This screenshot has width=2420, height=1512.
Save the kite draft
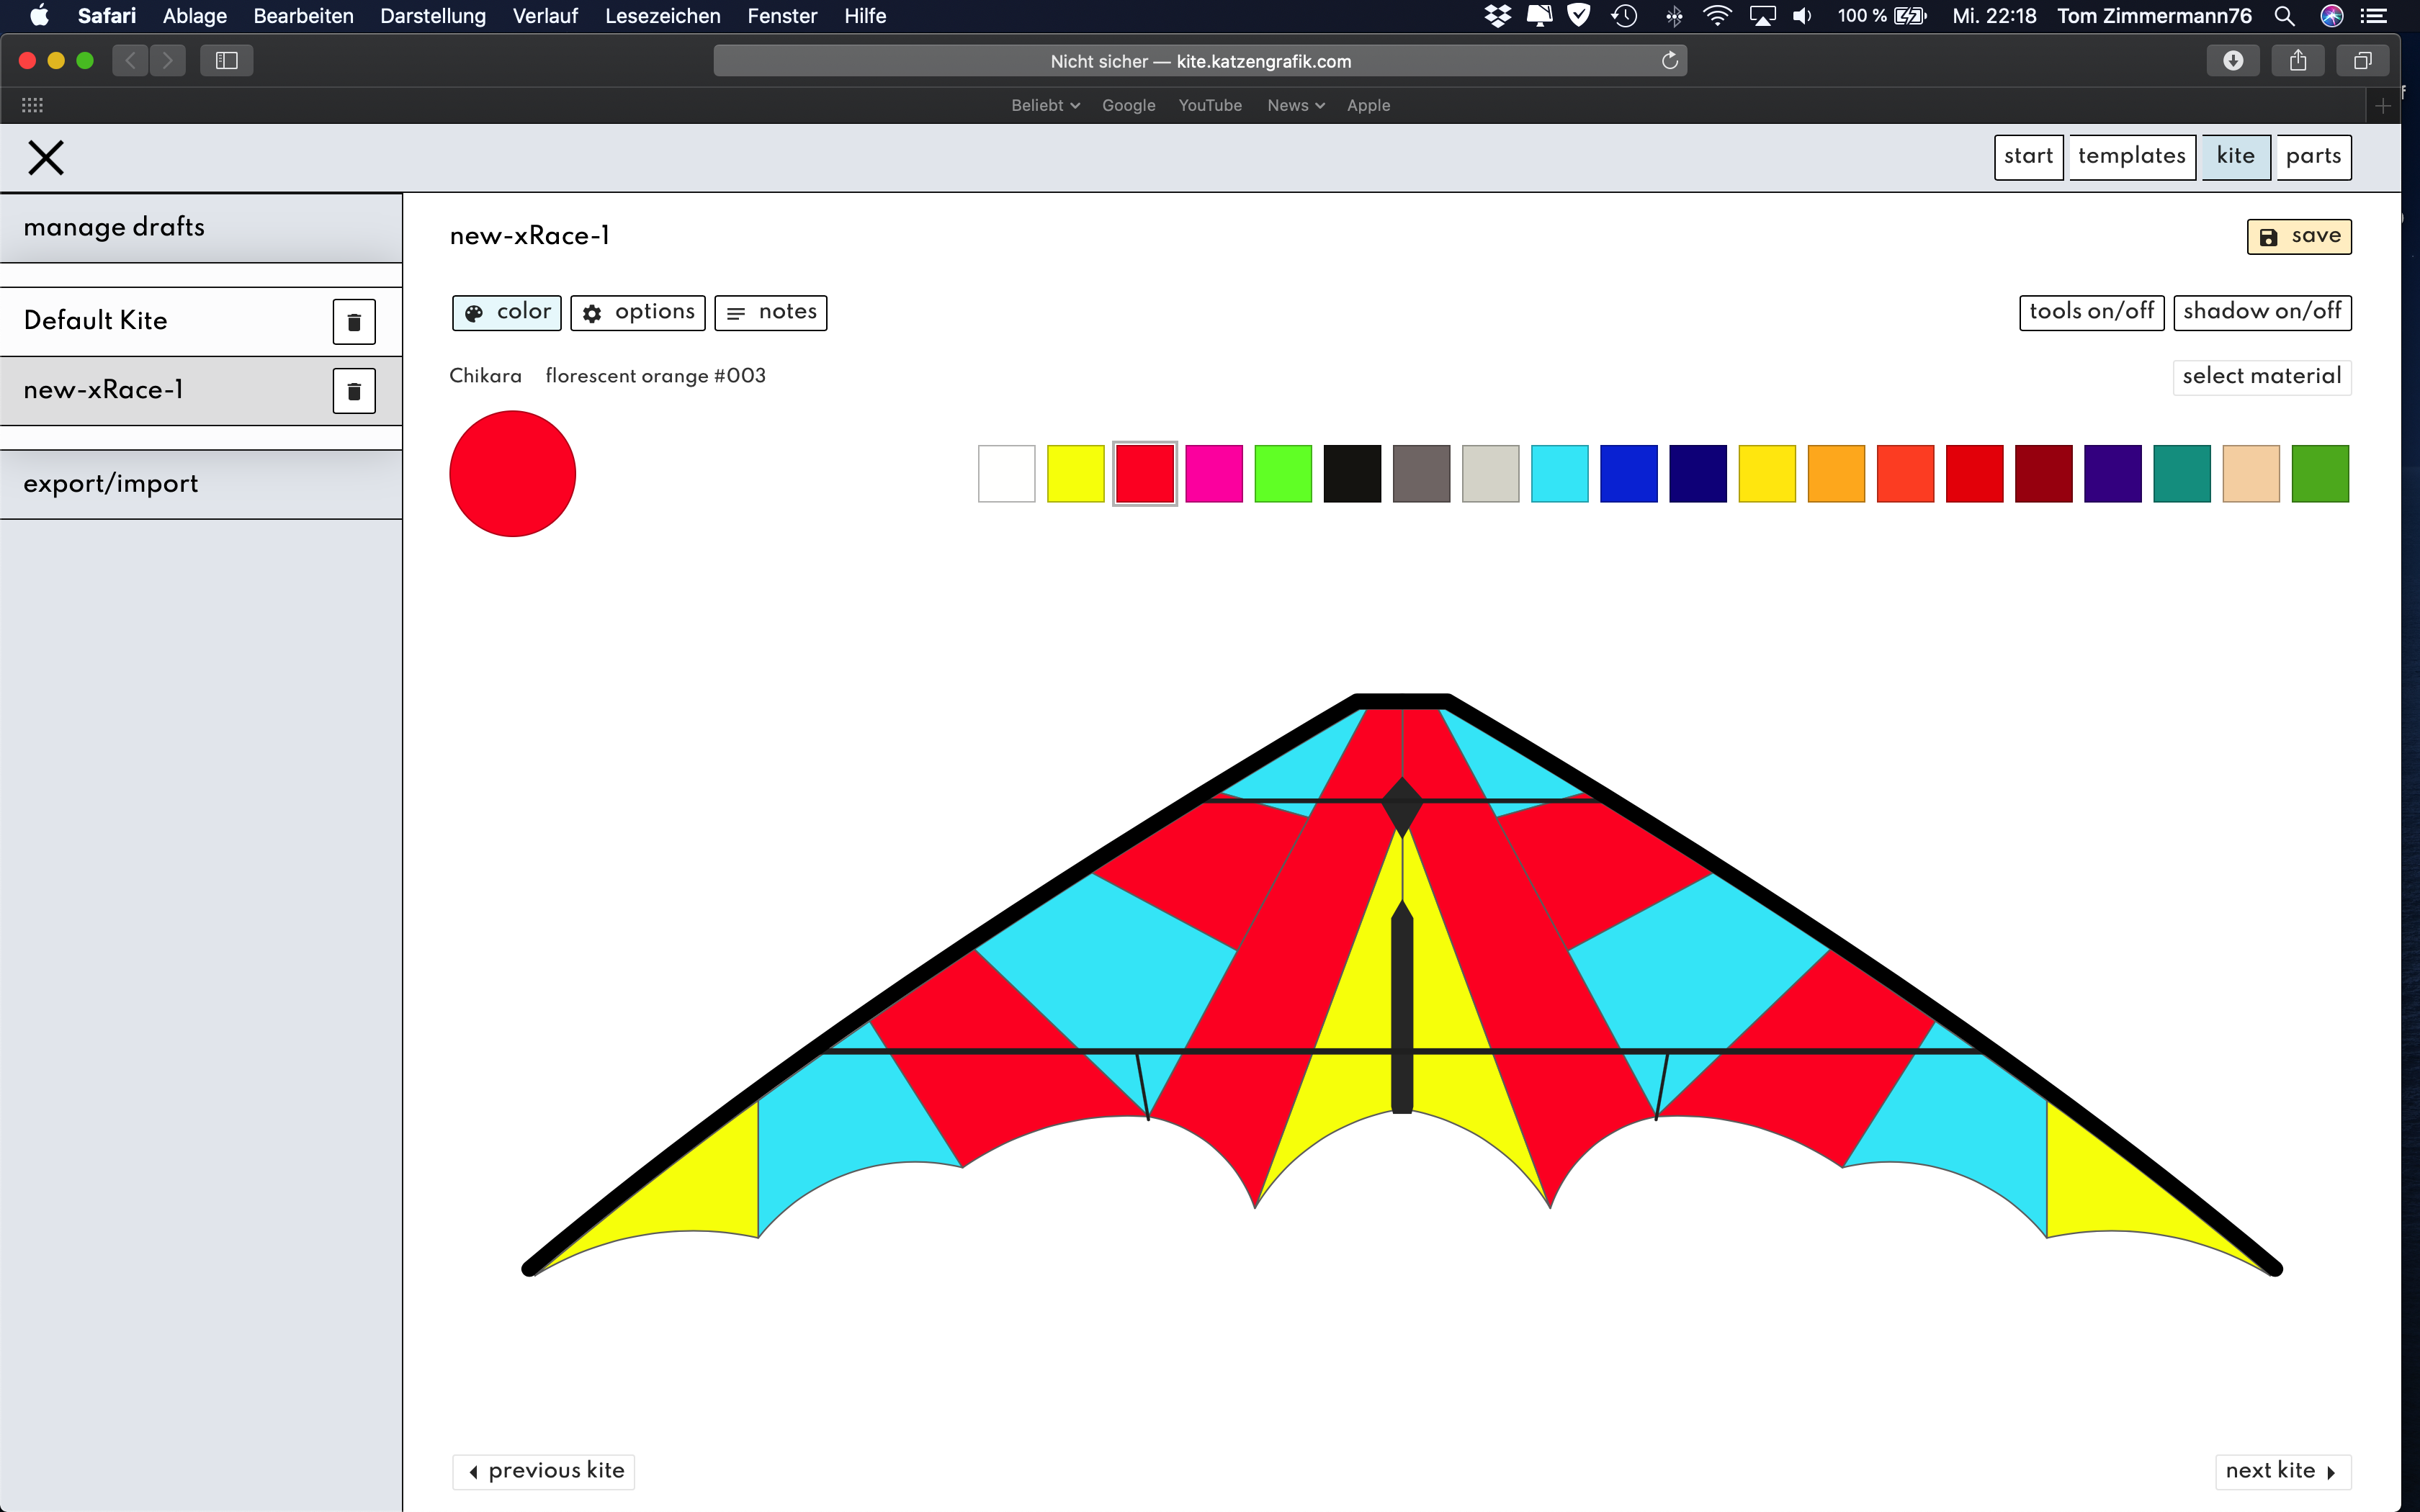coord(2298,237)
